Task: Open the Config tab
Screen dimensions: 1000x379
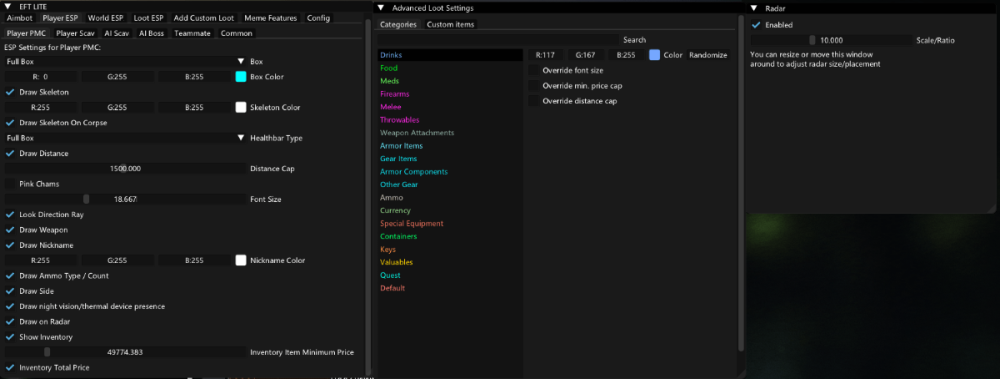Action: (x=318, y=18)
